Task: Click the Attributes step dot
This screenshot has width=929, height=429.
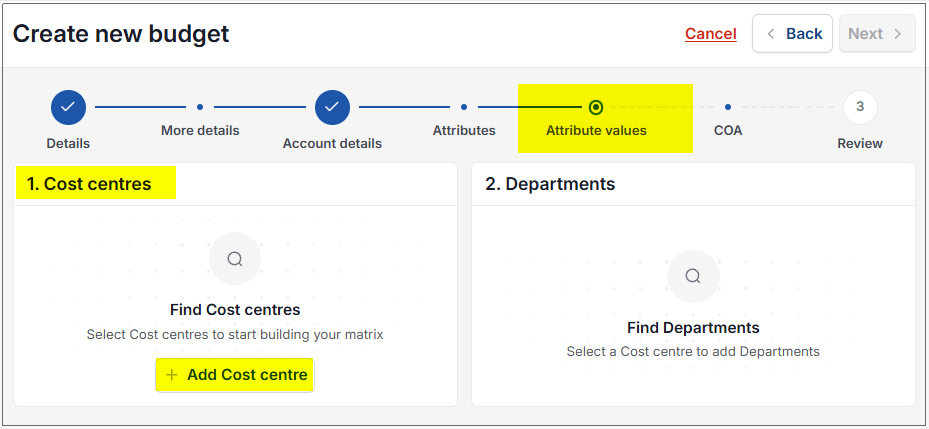Action: tap(464, 107)
